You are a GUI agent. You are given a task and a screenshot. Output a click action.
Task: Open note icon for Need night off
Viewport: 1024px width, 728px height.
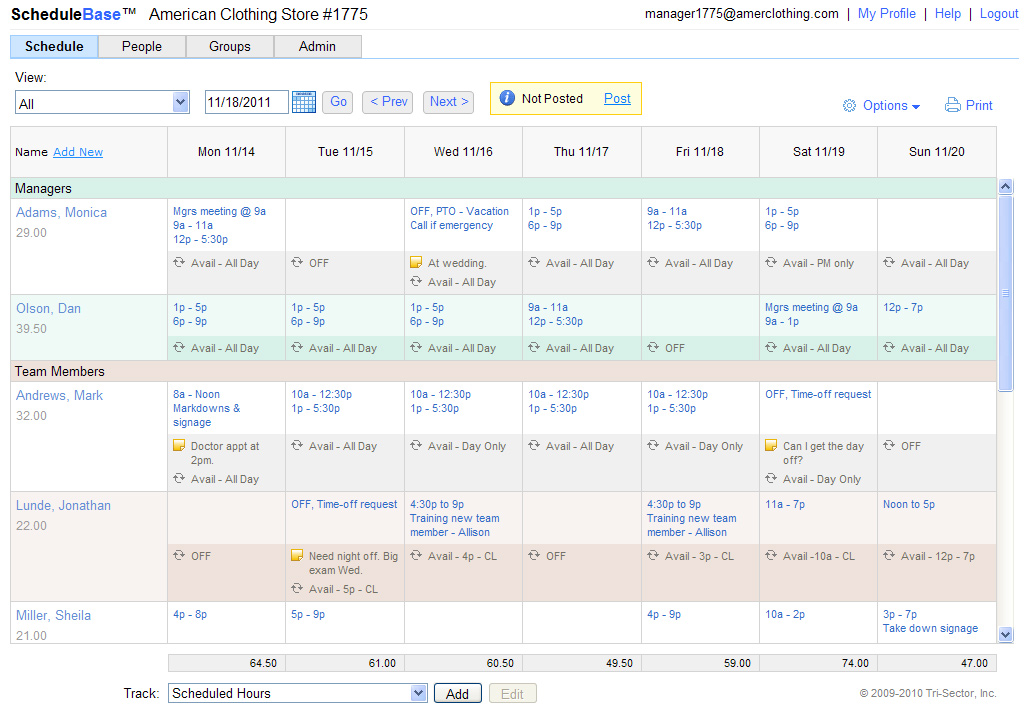[x=296, y=555]
